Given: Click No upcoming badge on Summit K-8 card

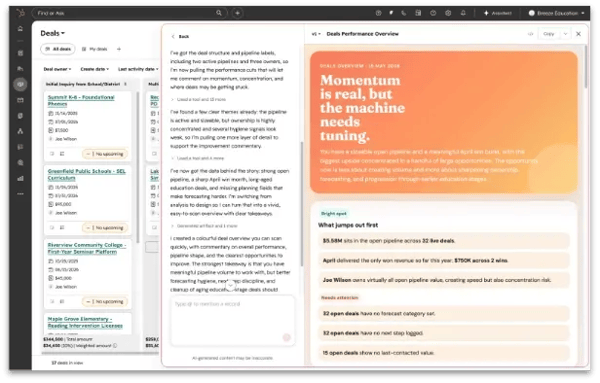Looking at the screenshot, I should point(105,154).
